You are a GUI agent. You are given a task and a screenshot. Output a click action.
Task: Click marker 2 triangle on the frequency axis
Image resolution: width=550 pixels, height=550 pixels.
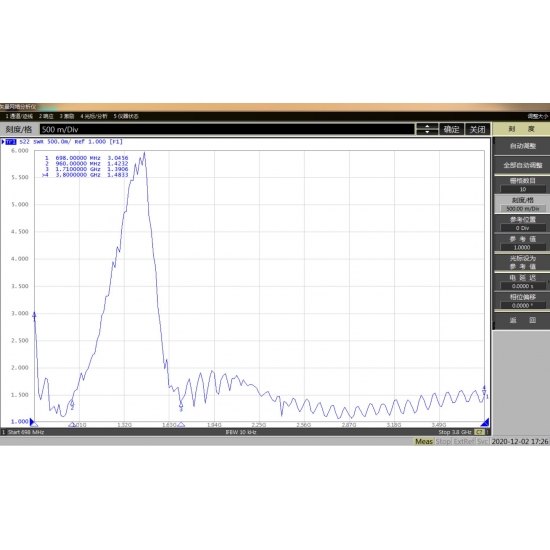point(72,425)
